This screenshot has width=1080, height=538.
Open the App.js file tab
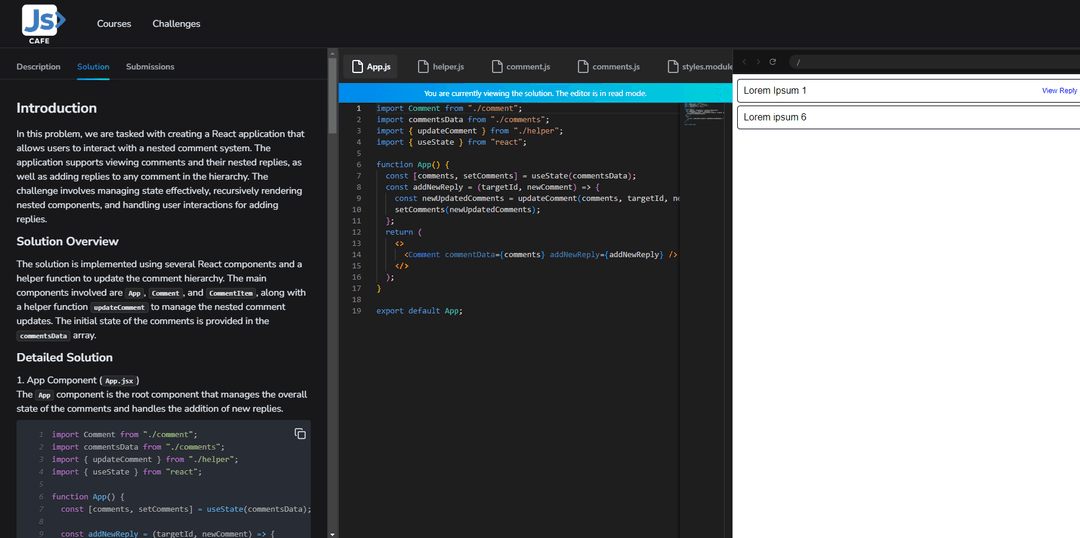[x=371, y=67]
